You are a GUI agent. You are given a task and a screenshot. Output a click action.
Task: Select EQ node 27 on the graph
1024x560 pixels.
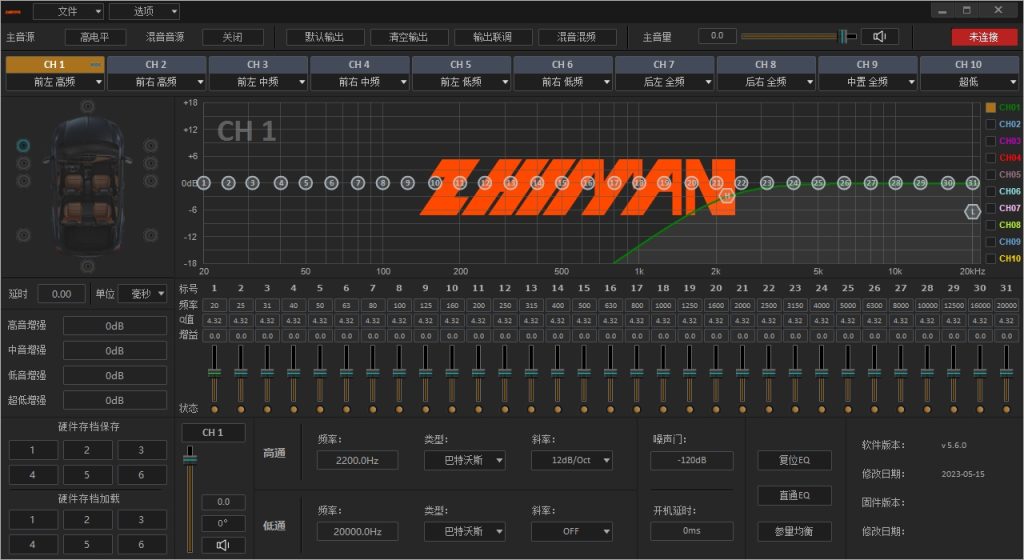point(871,183)
